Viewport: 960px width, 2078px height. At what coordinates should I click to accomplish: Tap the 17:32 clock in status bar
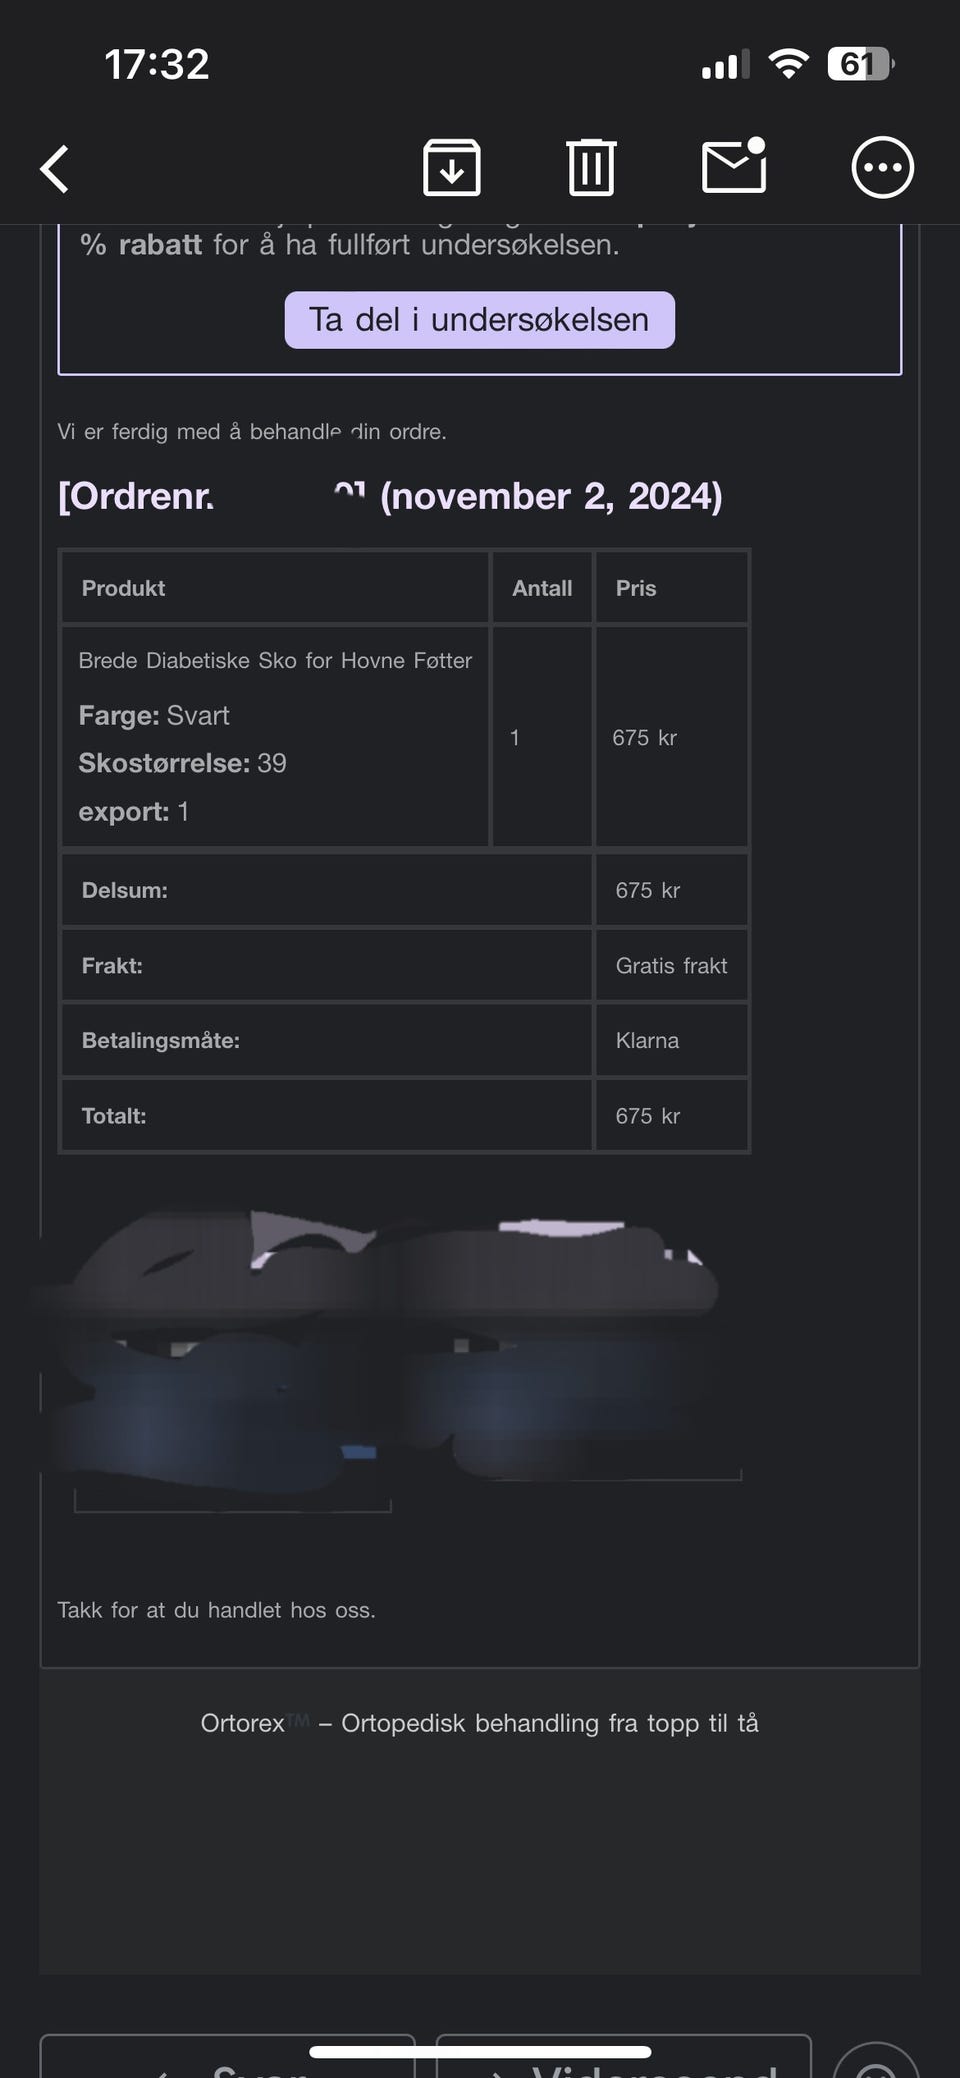(x=157, y=65)
